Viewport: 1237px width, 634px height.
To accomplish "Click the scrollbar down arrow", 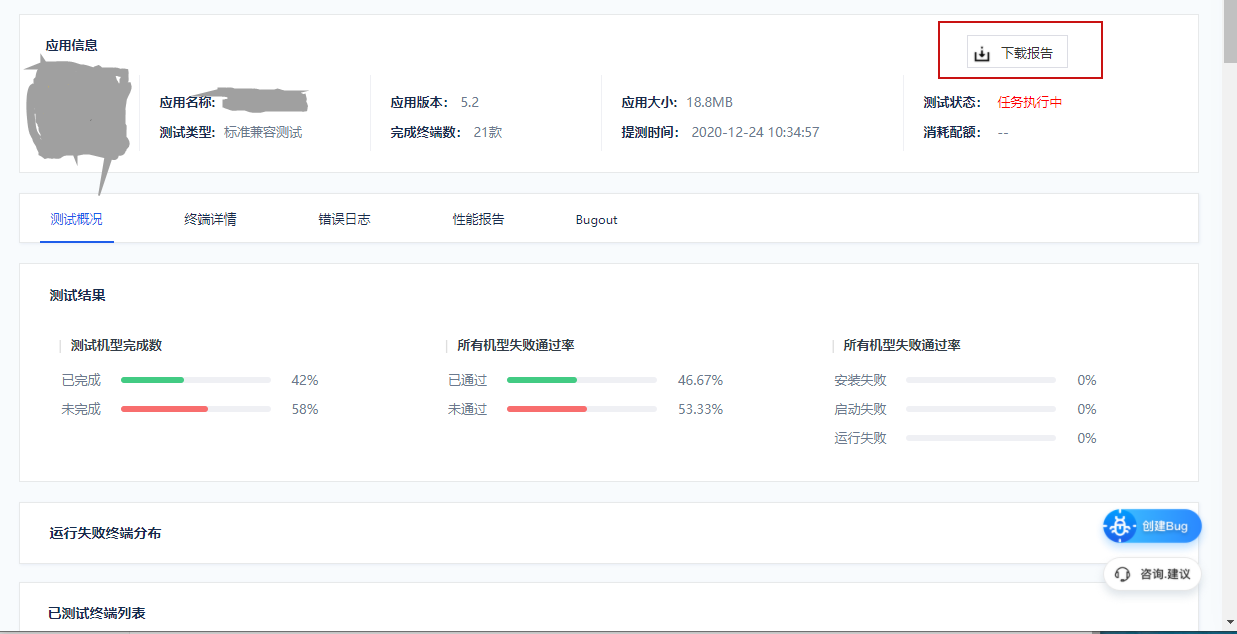I will coord(1230,622).
